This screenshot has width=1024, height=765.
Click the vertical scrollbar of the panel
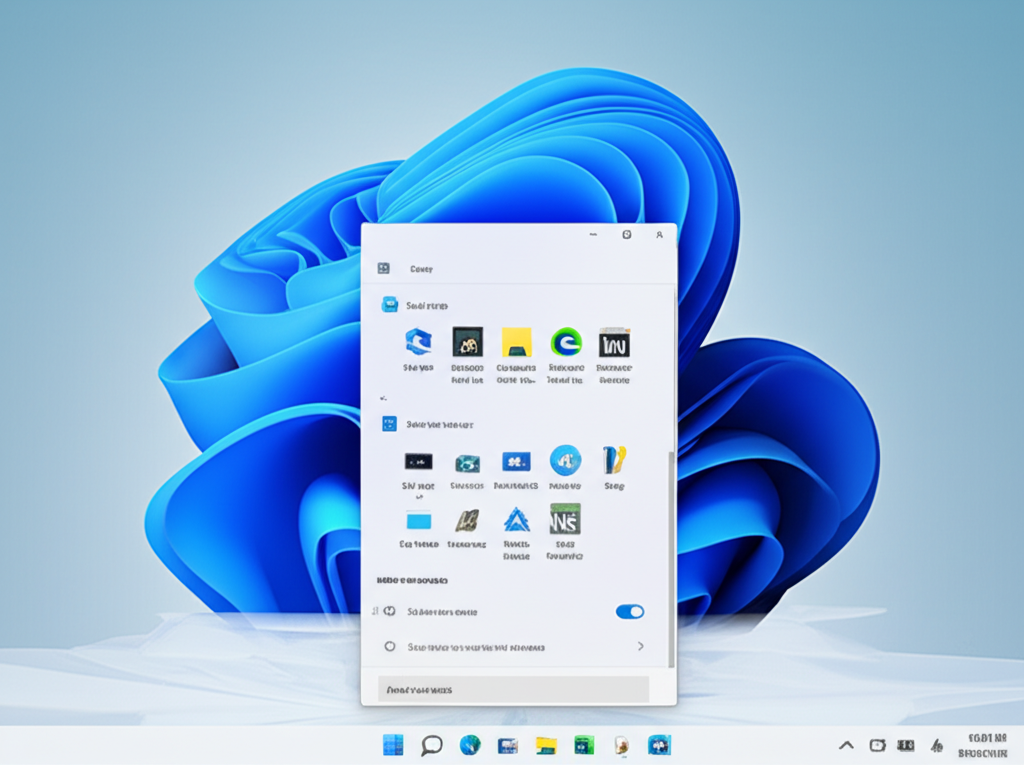point(671,559)
